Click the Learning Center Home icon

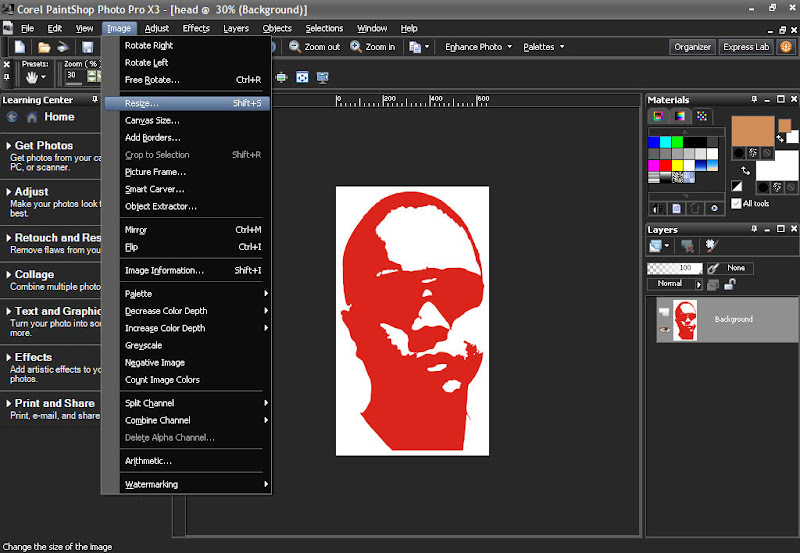32,117
